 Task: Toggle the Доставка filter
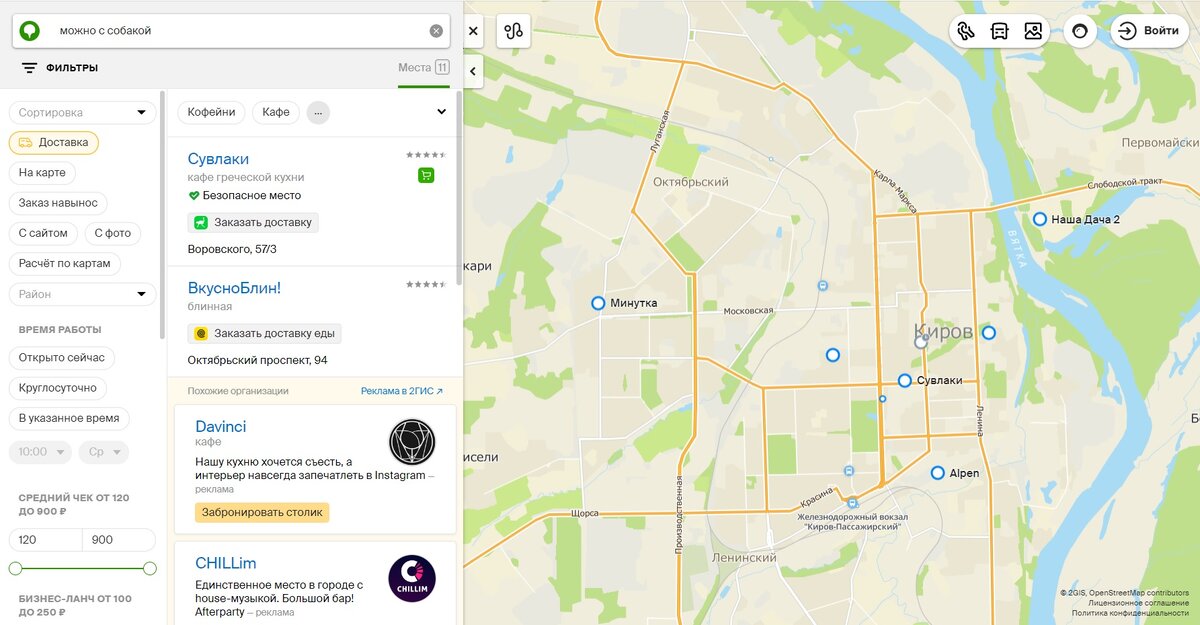[x=54, y=142]
